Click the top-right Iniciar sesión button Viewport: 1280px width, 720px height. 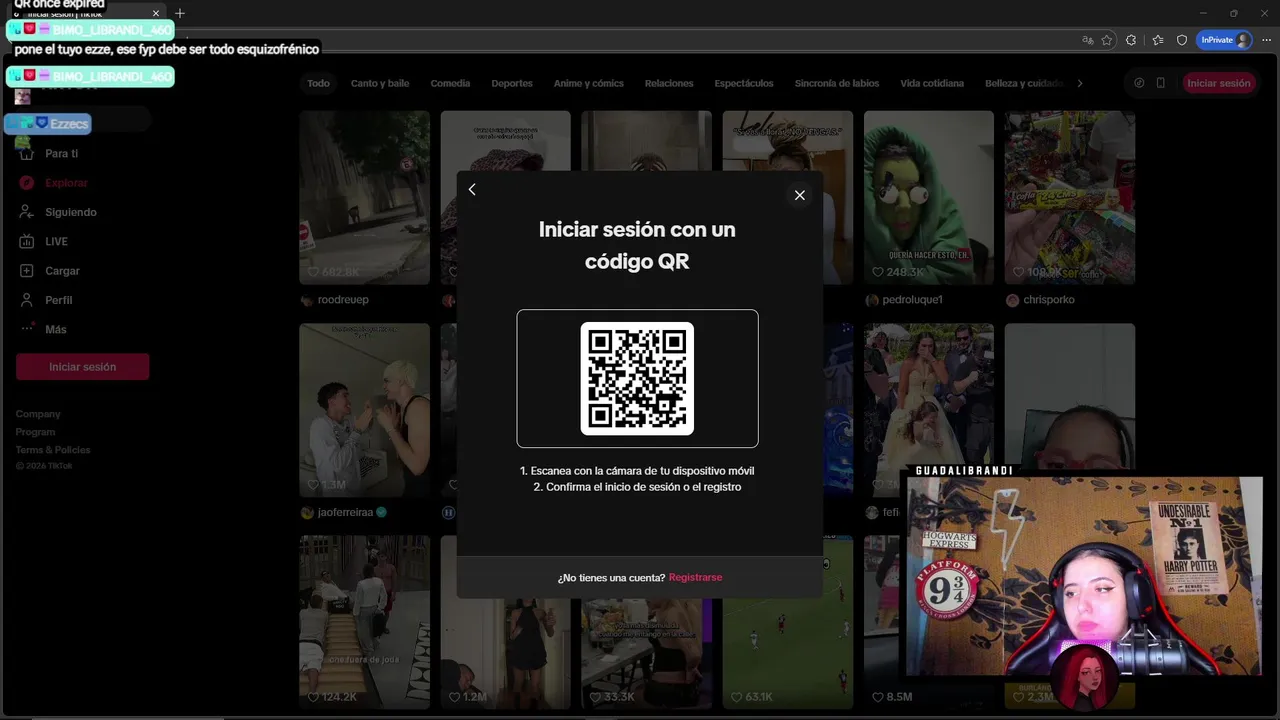(1218, 83)
